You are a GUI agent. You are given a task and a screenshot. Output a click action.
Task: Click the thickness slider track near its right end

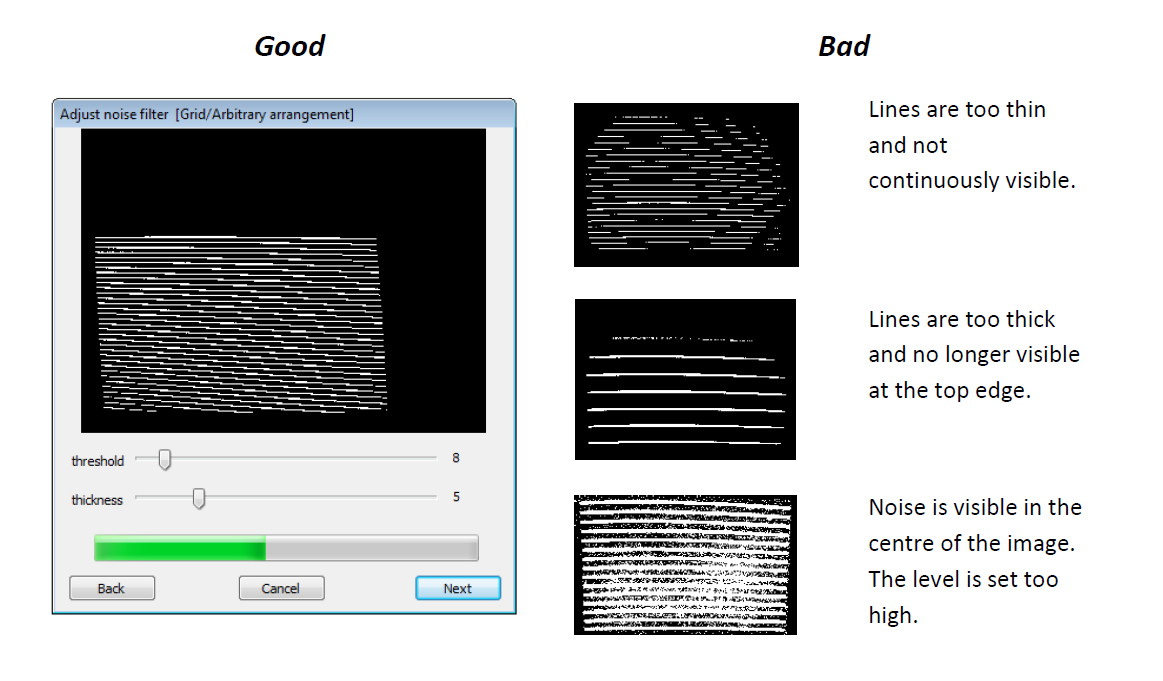[x=420, y=498]
